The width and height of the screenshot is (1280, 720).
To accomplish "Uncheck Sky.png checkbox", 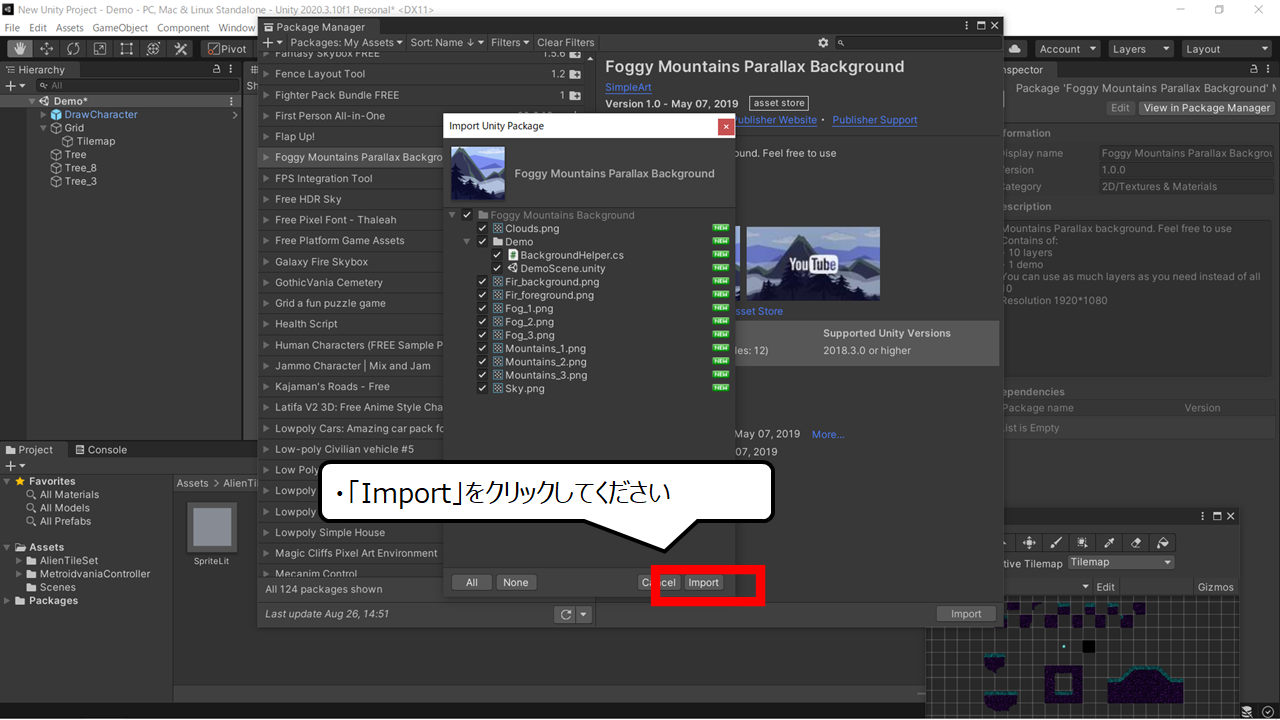I will (x=483, y=388).
